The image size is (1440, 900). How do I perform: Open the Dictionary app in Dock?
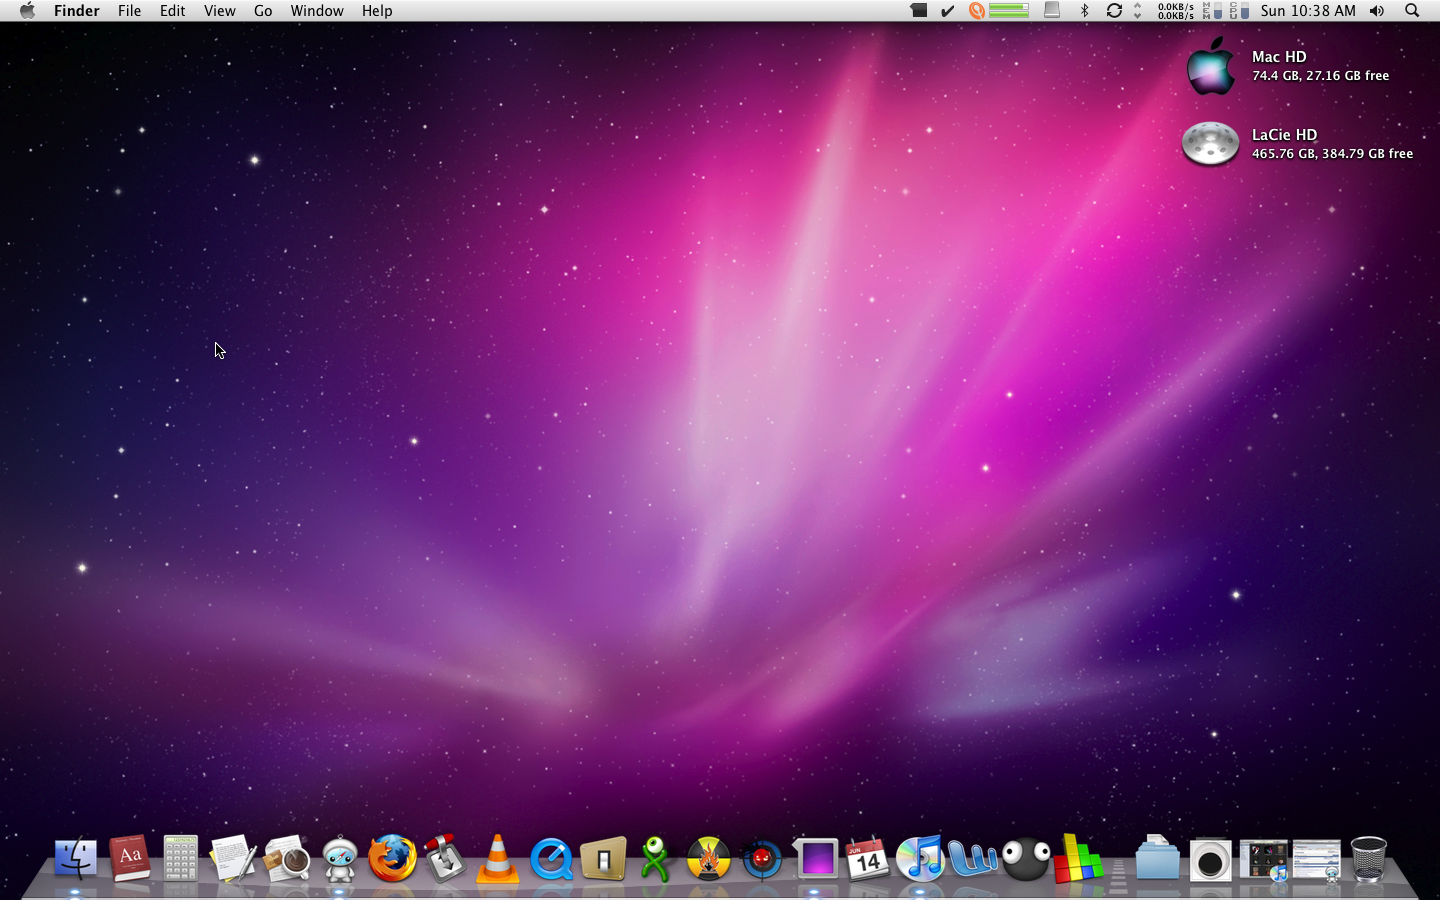[x=129, y=859]
